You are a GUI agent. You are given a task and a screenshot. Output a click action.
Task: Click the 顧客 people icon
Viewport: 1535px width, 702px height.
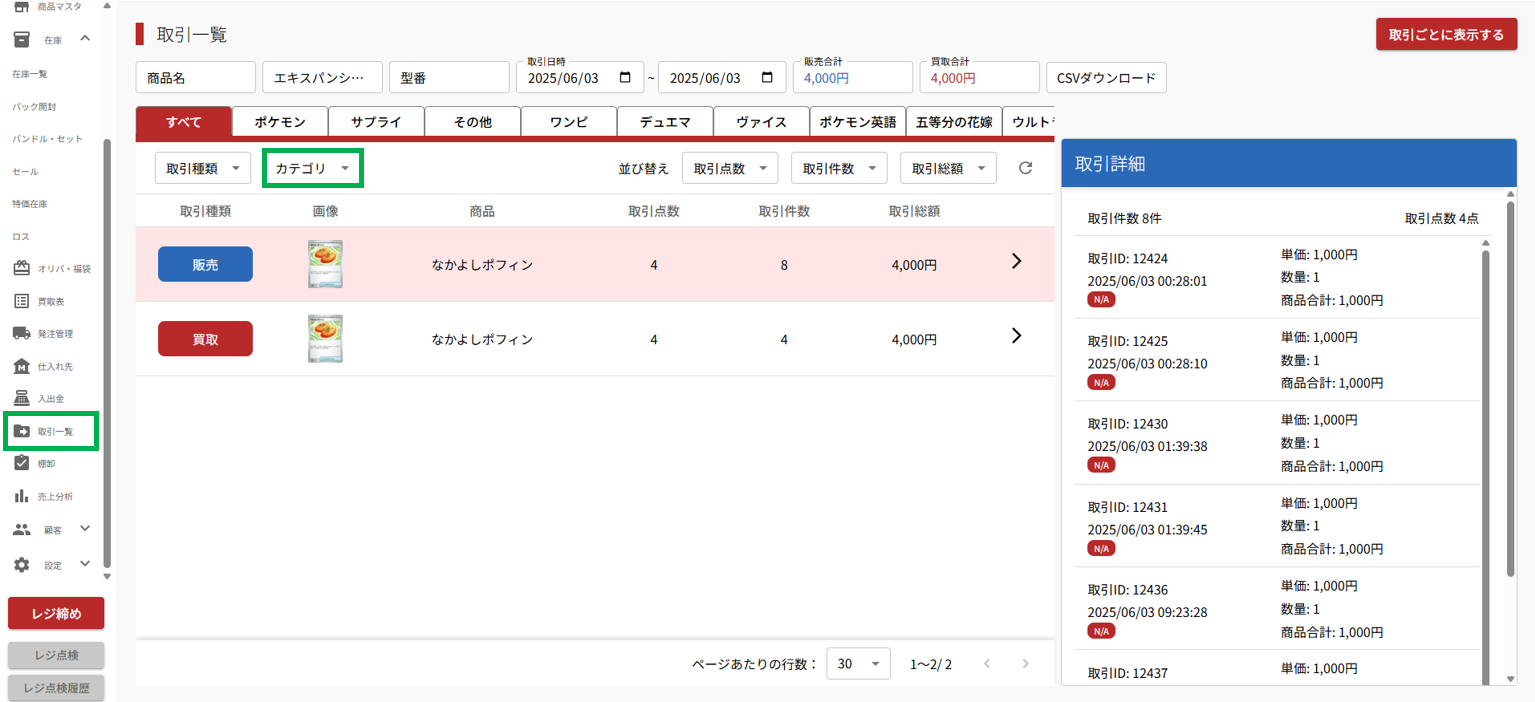21,529
